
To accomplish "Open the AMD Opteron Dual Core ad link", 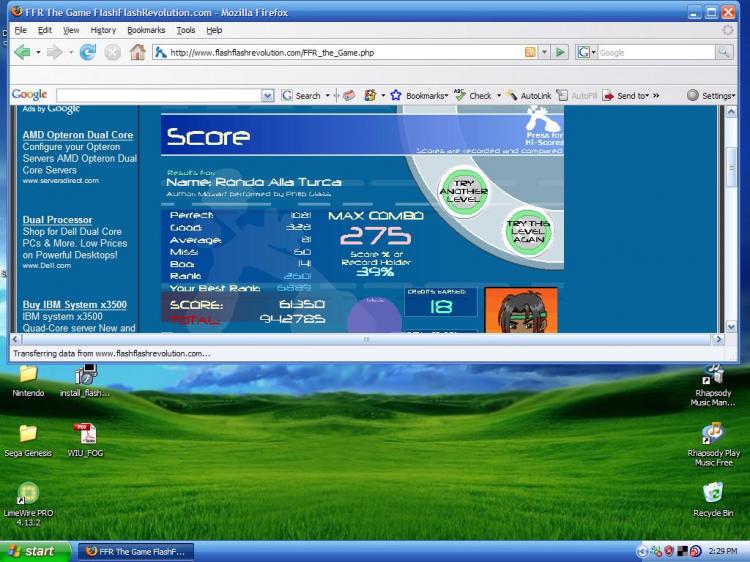I will pos(77,135).
